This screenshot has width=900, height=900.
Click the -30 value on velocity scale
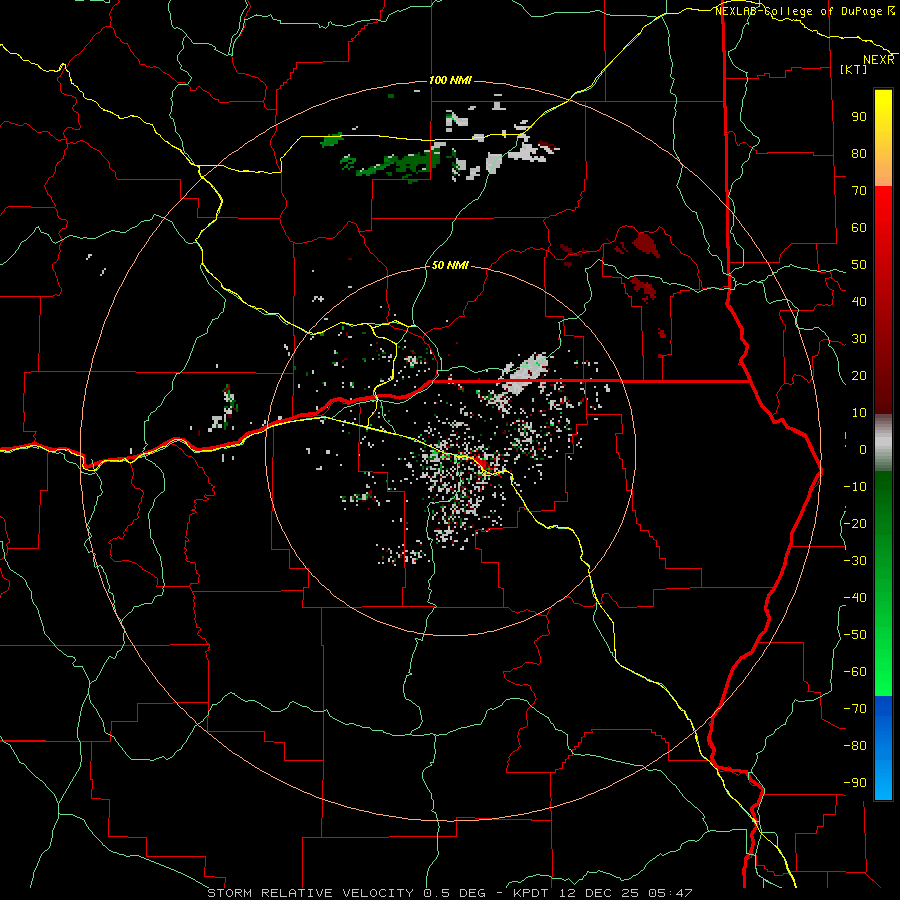[855, 561]
